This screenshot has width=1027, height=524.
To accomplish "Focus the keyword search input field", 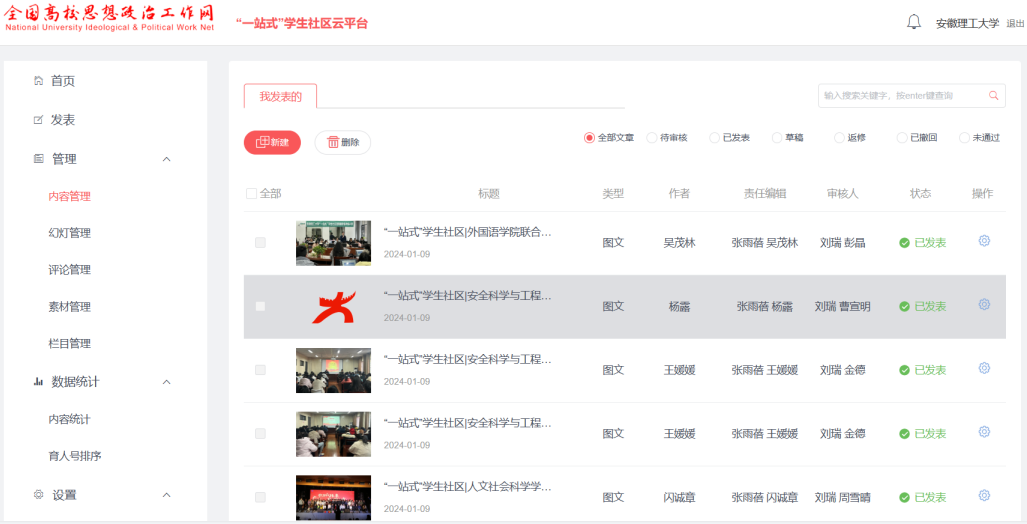I will (x=900, y=96).
